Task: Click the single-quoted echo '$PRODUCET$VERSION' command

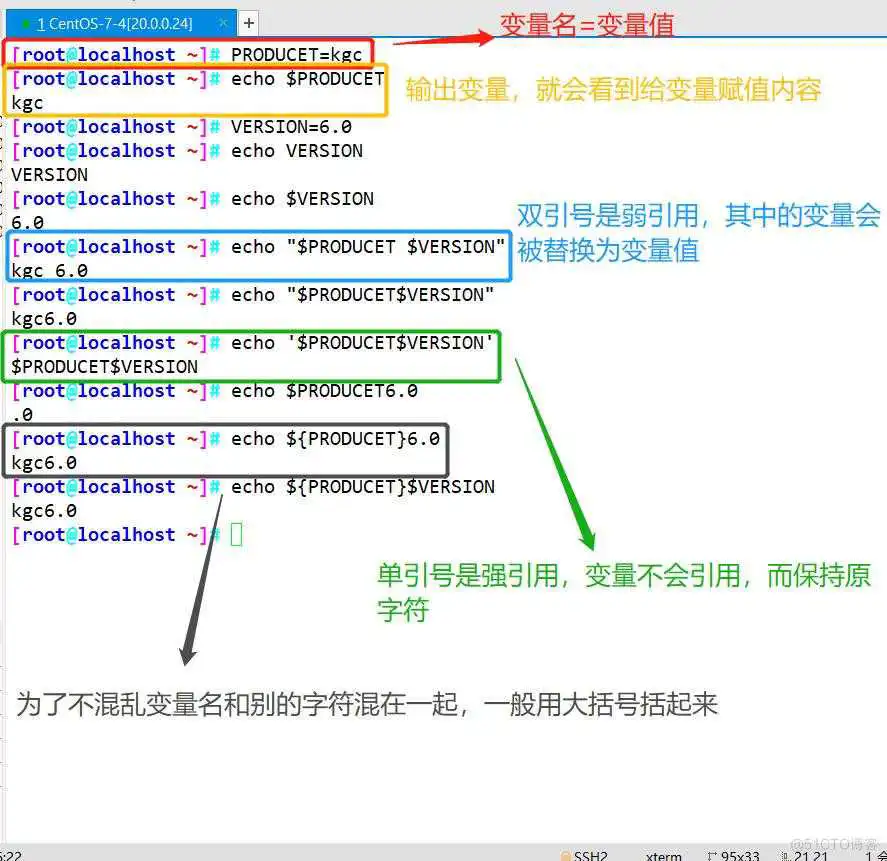Action: [x=362, y=343]
